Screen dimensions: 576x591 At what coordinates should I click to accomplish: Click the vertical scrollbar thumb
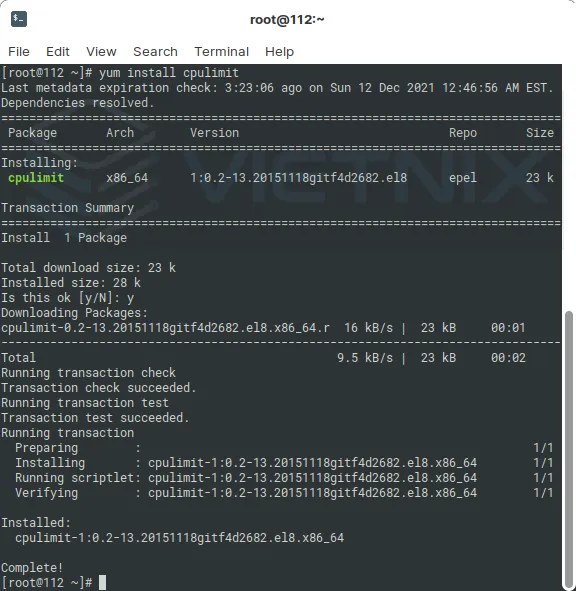569,451
